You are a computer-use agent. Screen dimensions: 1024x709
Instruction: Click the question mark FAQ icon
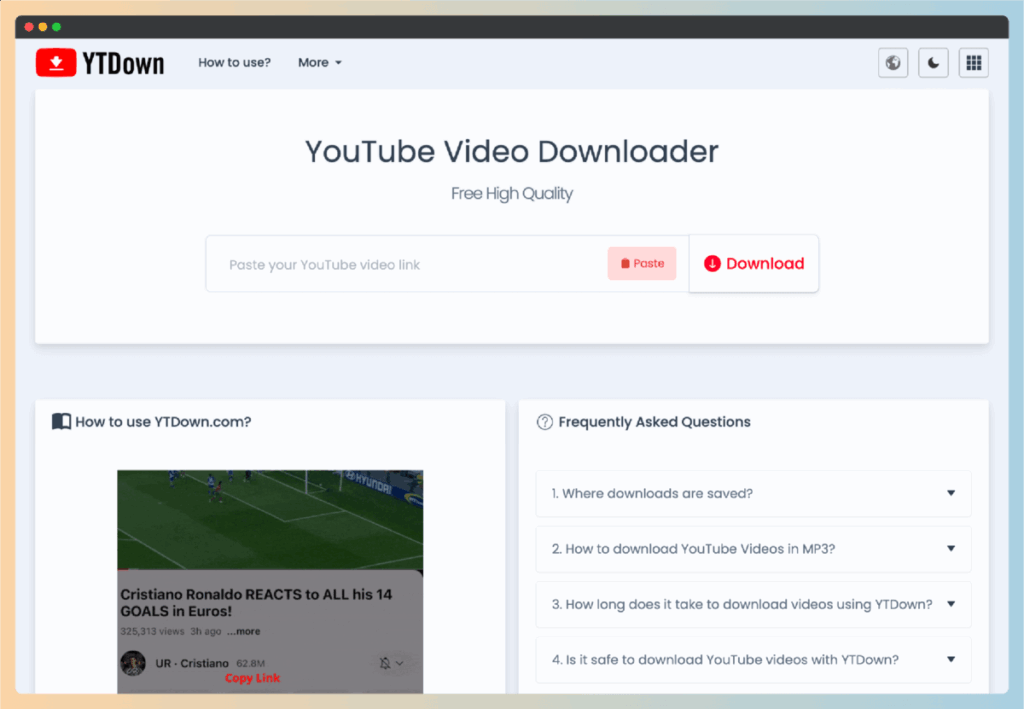click(545, 422)
